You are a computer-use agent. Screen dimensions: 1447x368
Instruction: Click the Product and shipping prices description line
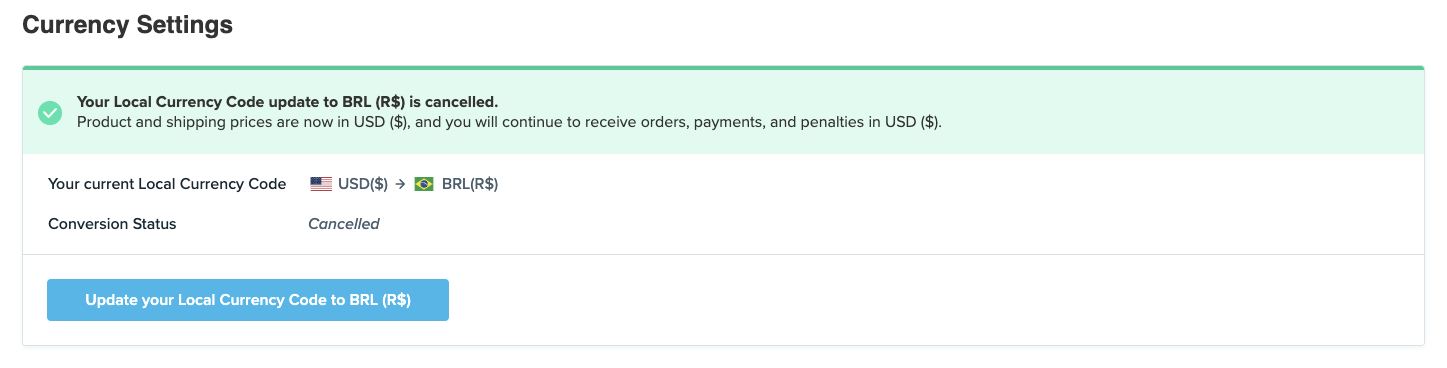click(509, 122)
